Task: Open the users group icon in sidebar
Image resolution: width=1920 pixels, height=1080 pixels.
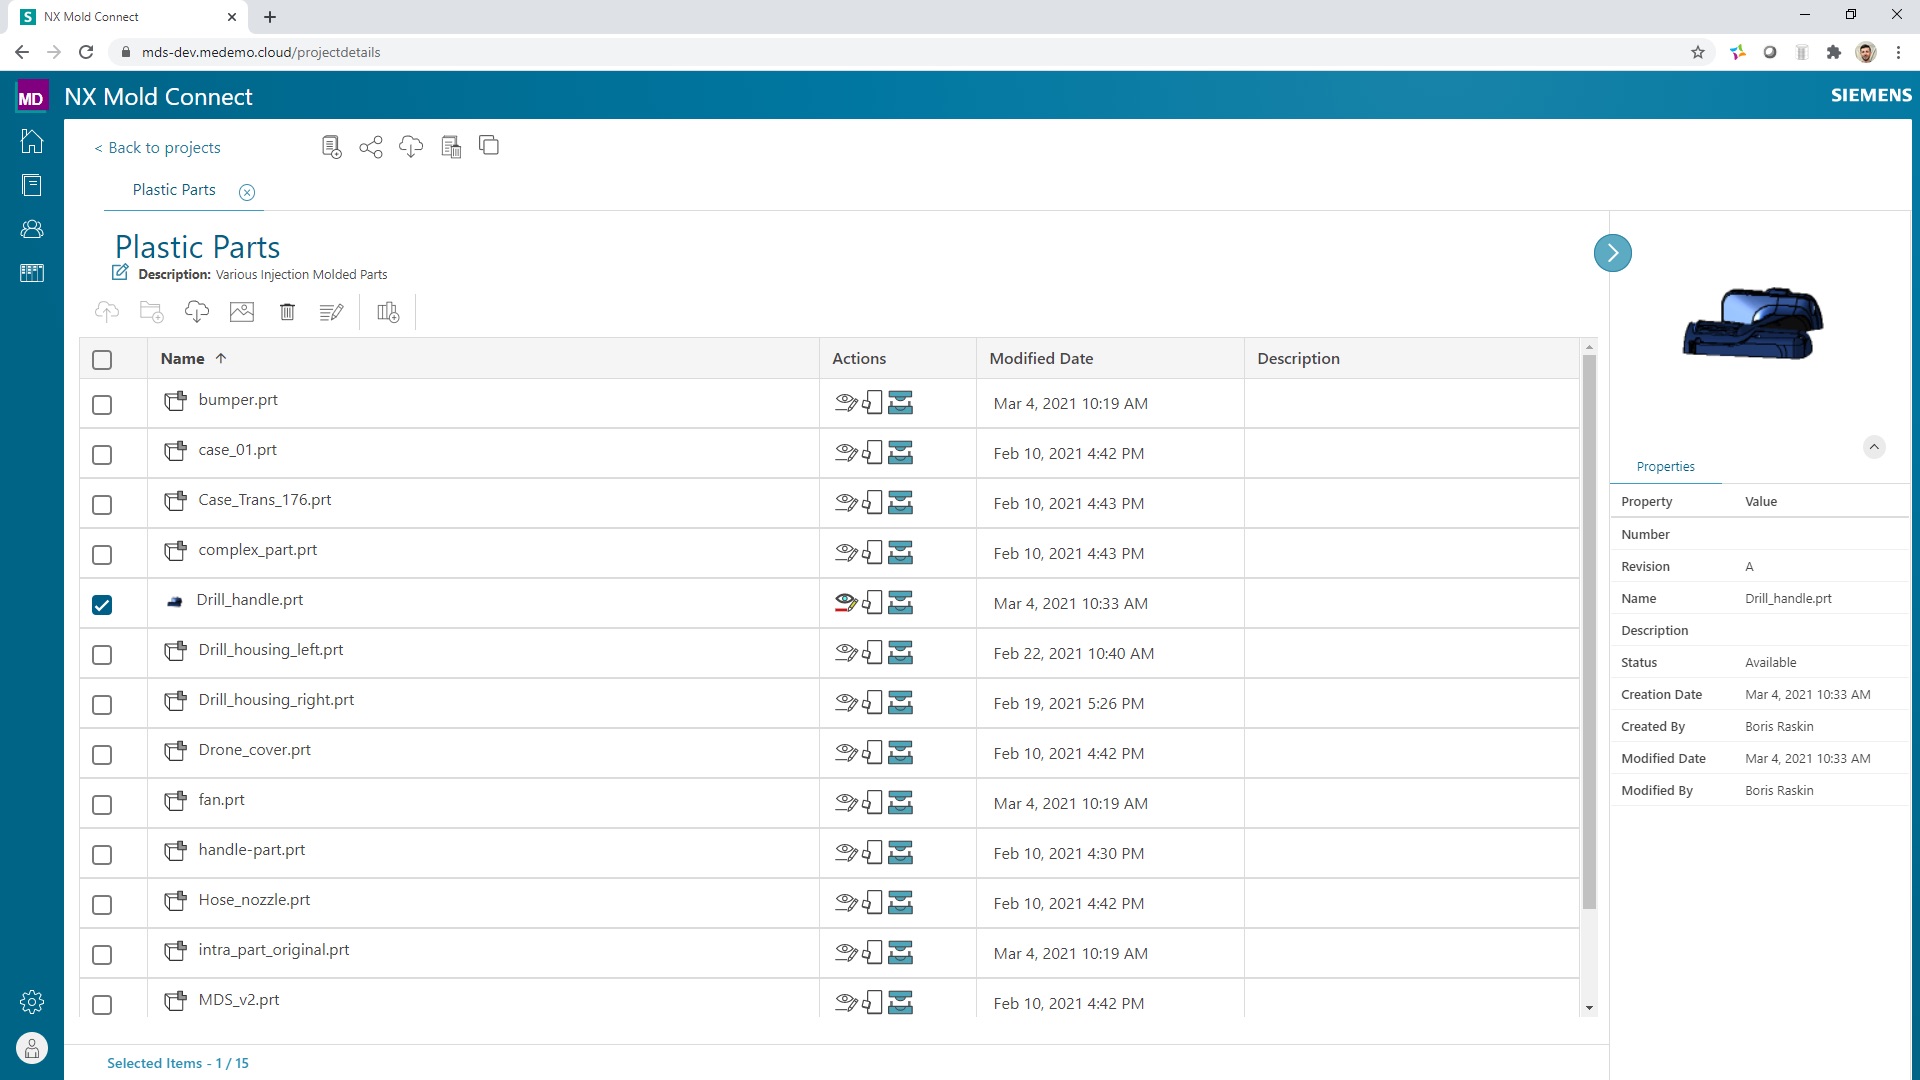Action: coord(32,229)
